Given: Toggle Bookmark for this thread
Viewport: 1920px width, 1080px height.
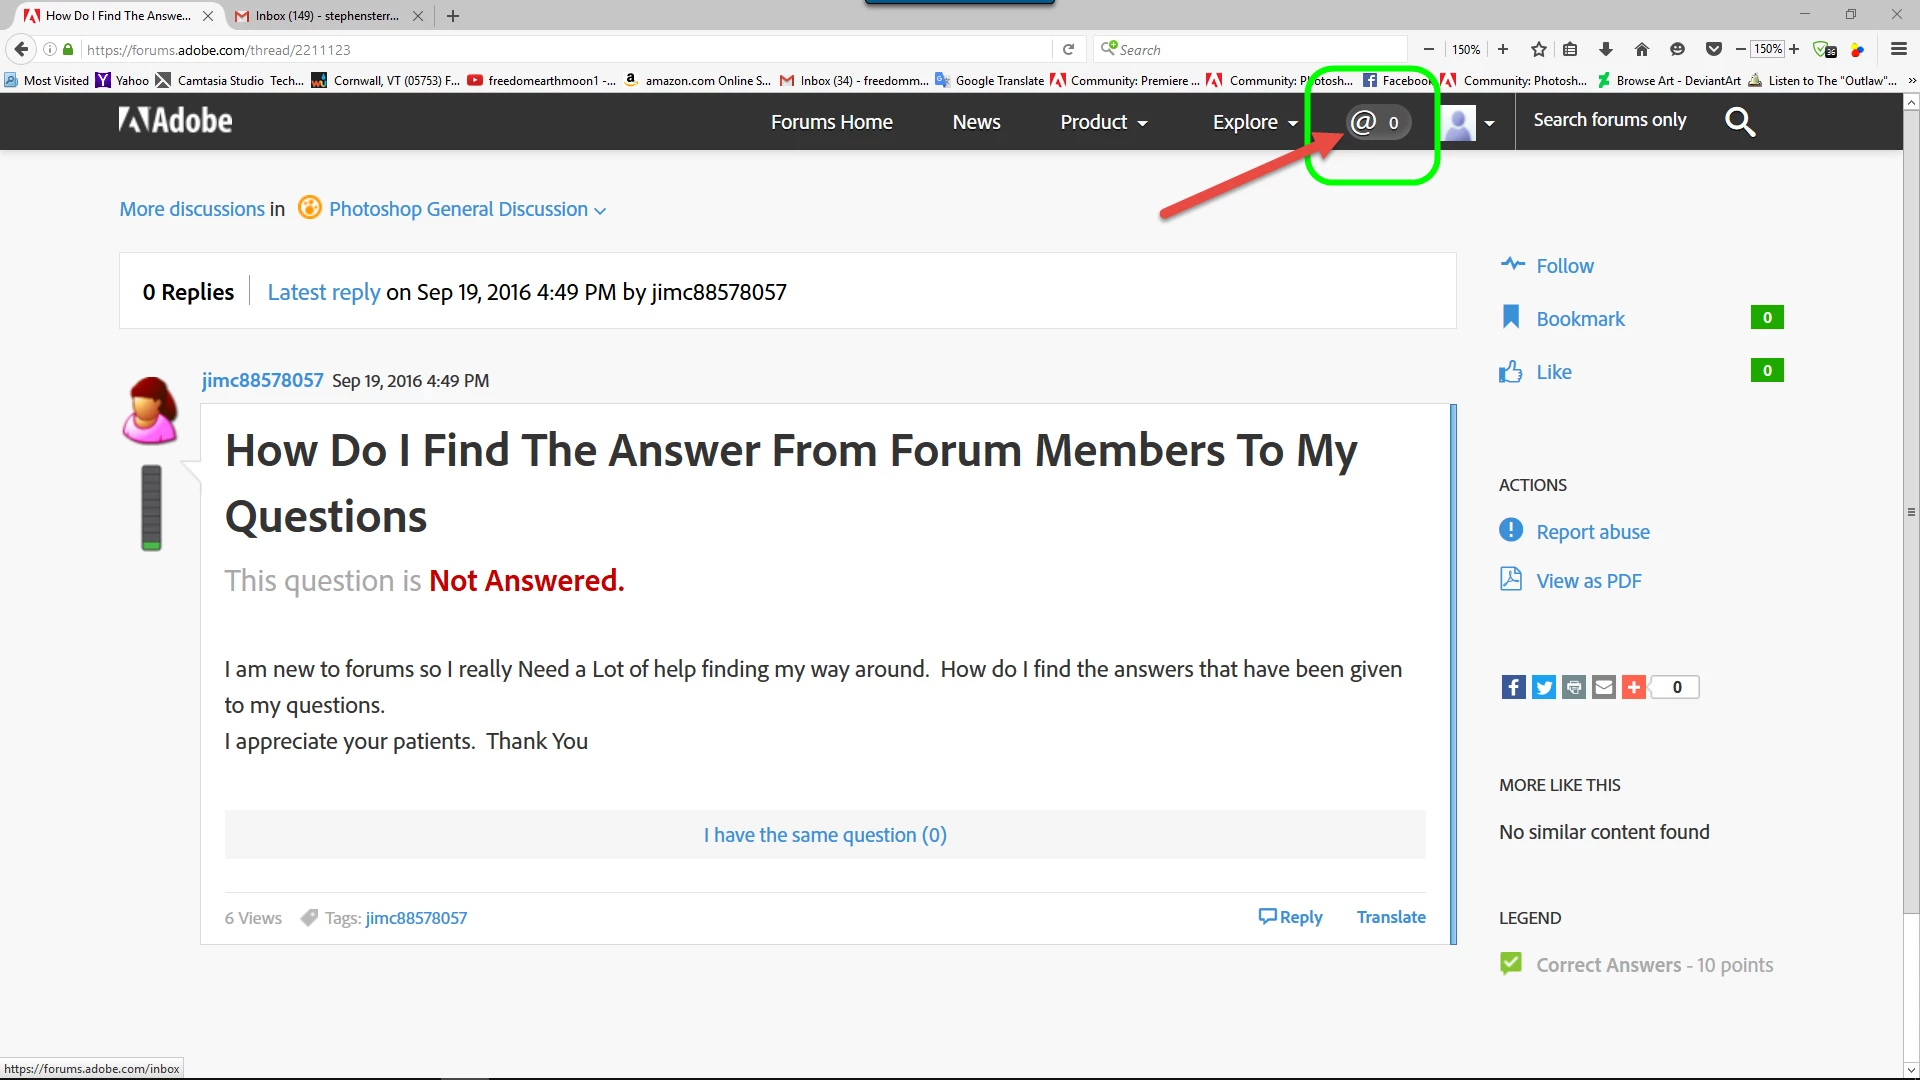Looking at the screenshot, I should [1580, 319].
